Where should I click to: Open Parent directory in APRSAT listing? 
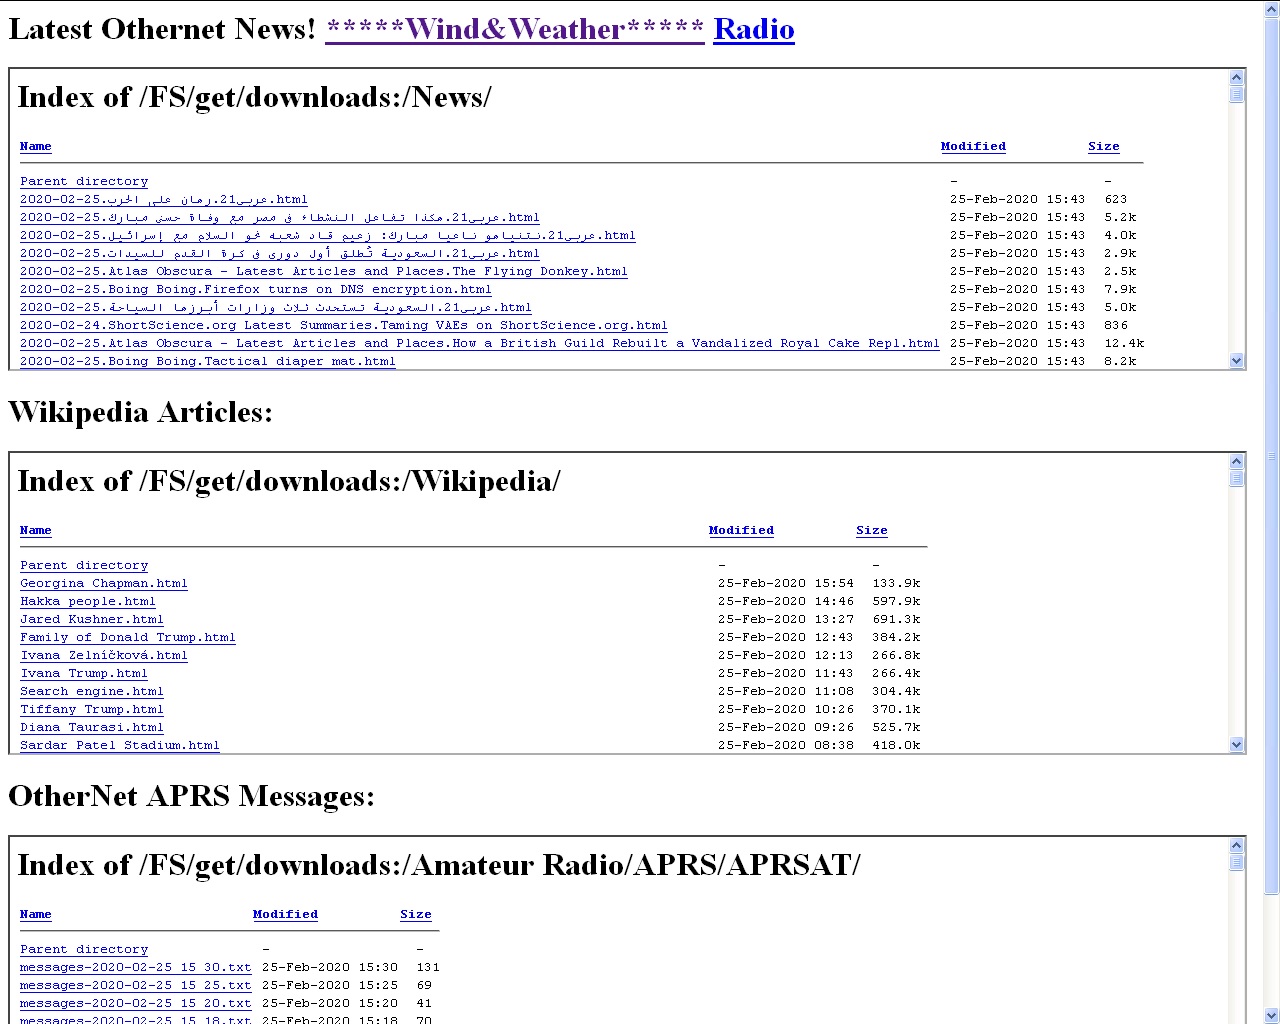click(84, 949)
